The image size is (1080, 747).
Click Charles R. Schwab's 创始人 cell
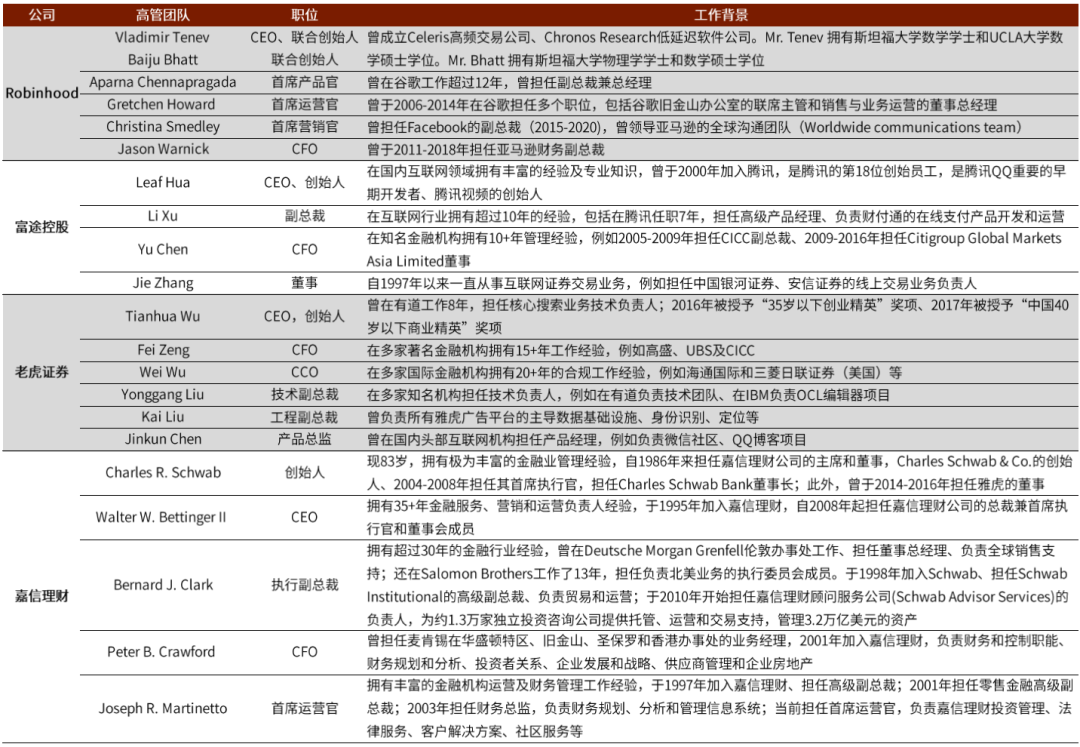point(304,472)
